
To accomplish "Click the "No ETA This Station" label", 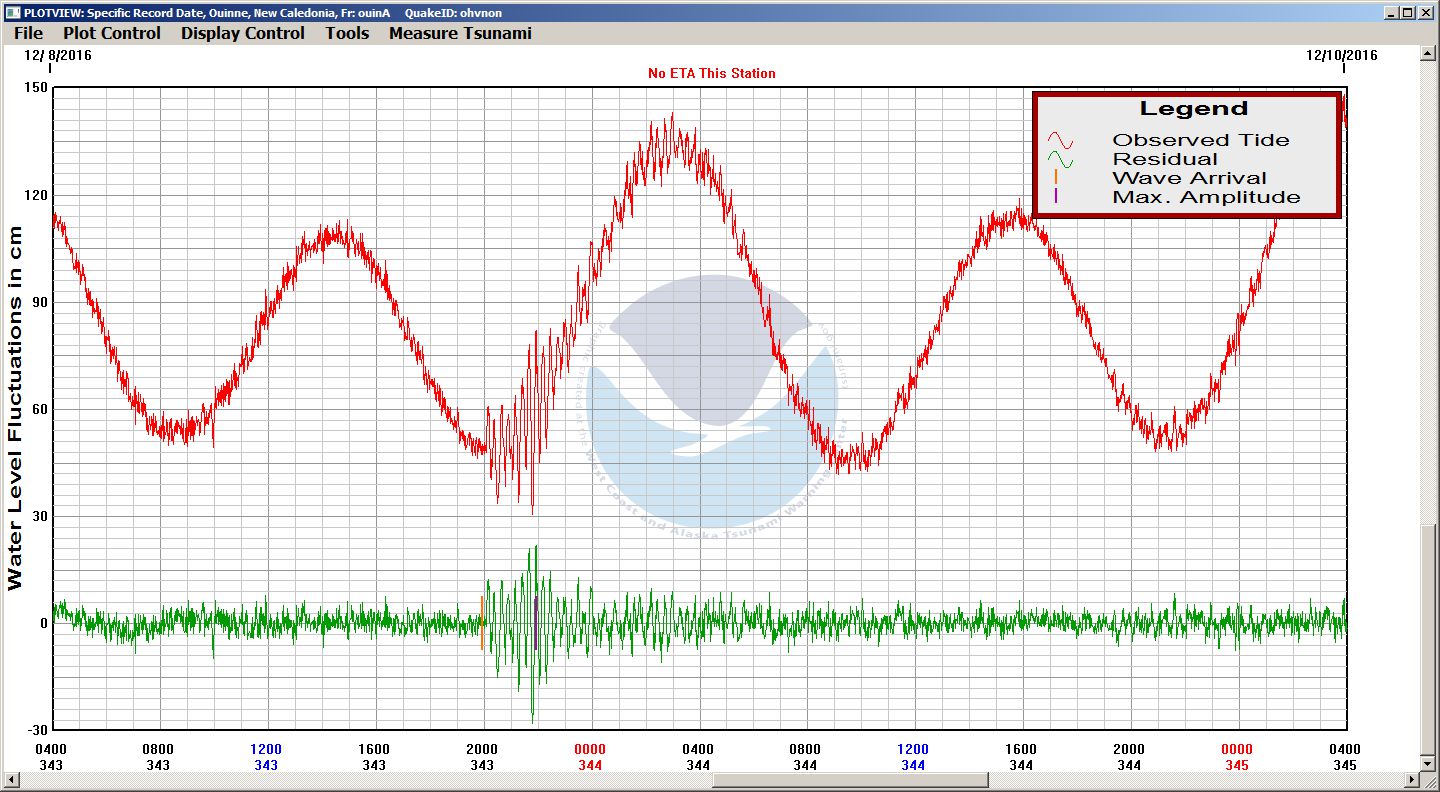I will [711, 73].
